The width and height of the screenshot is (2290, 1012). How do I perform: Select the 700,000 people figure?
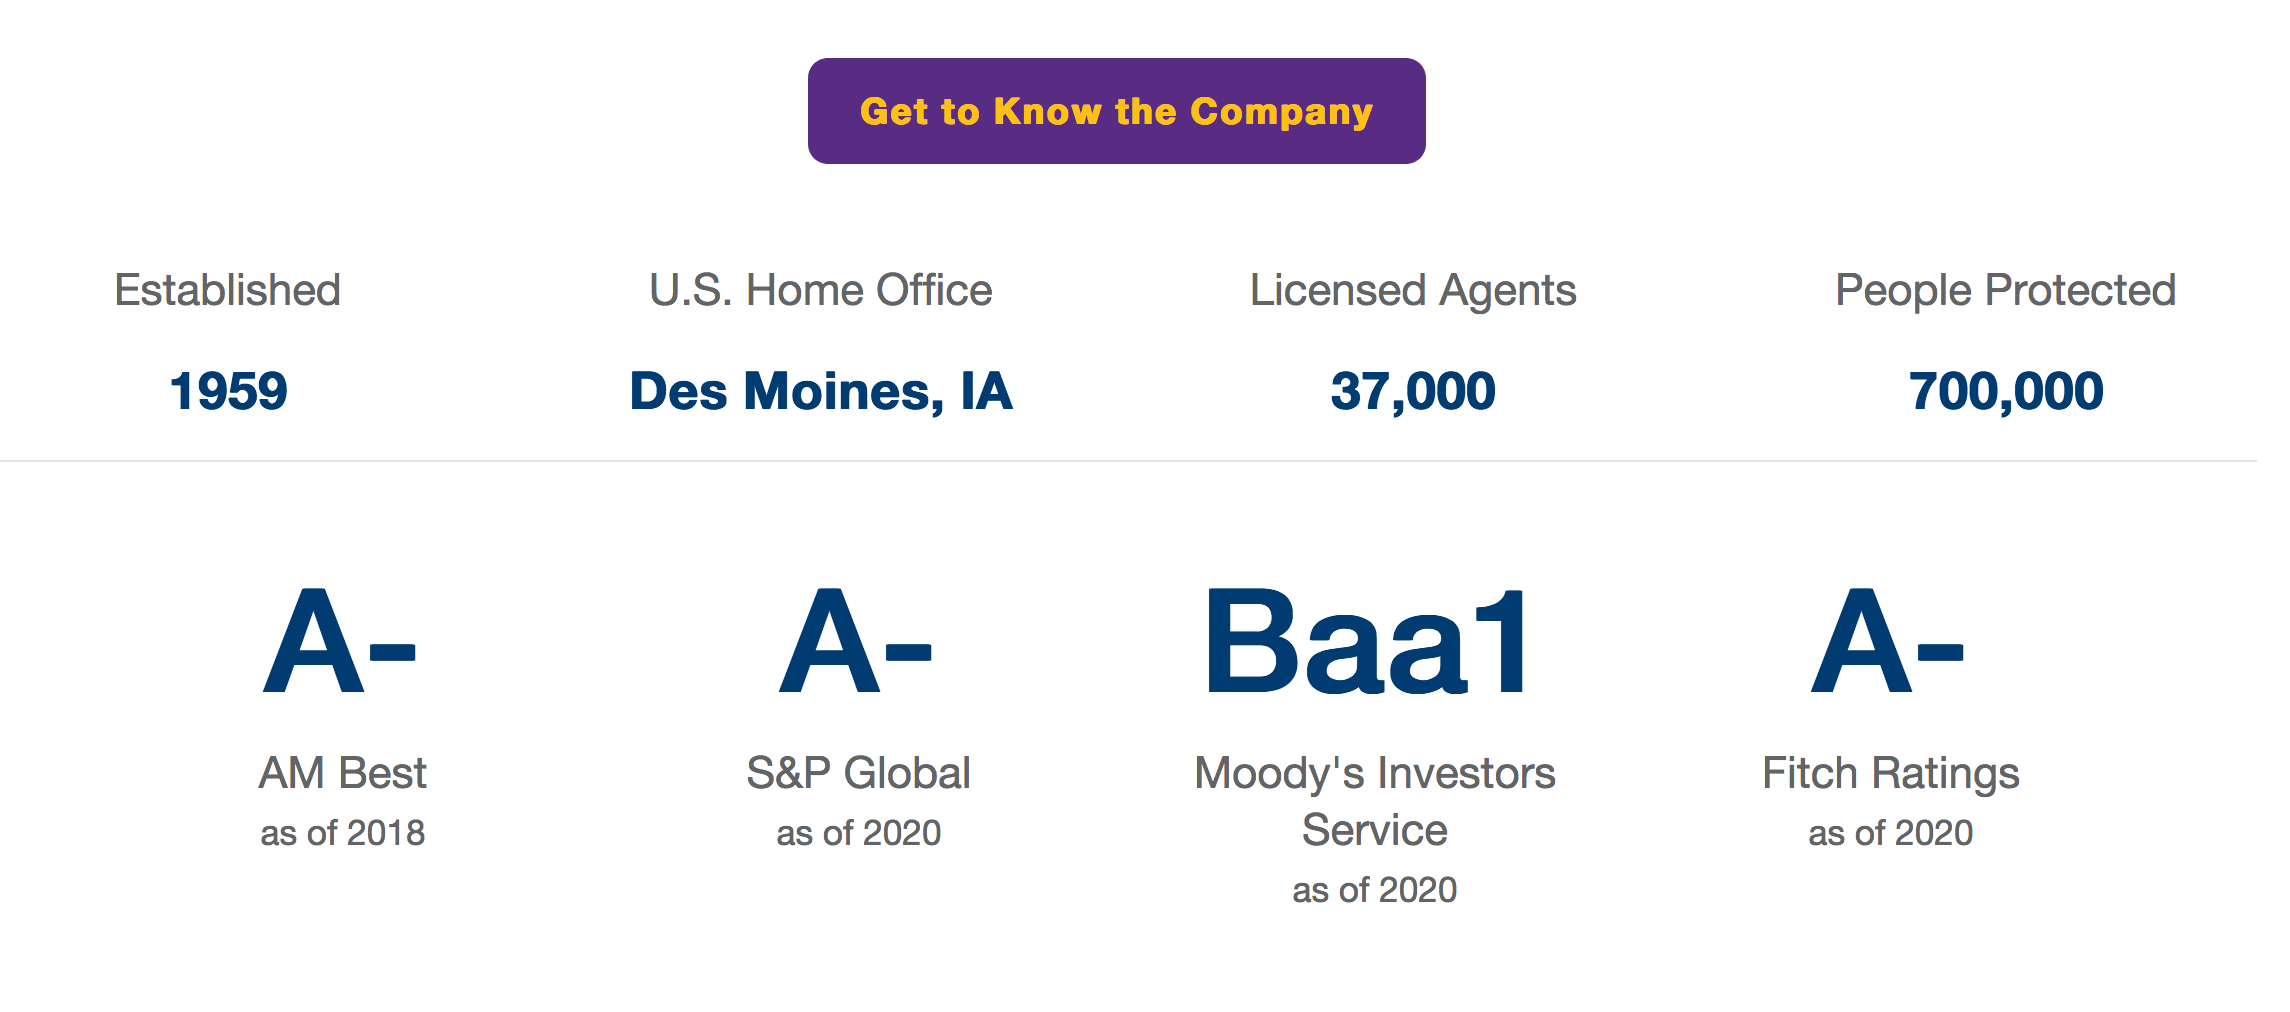[x=2005, y=390]
